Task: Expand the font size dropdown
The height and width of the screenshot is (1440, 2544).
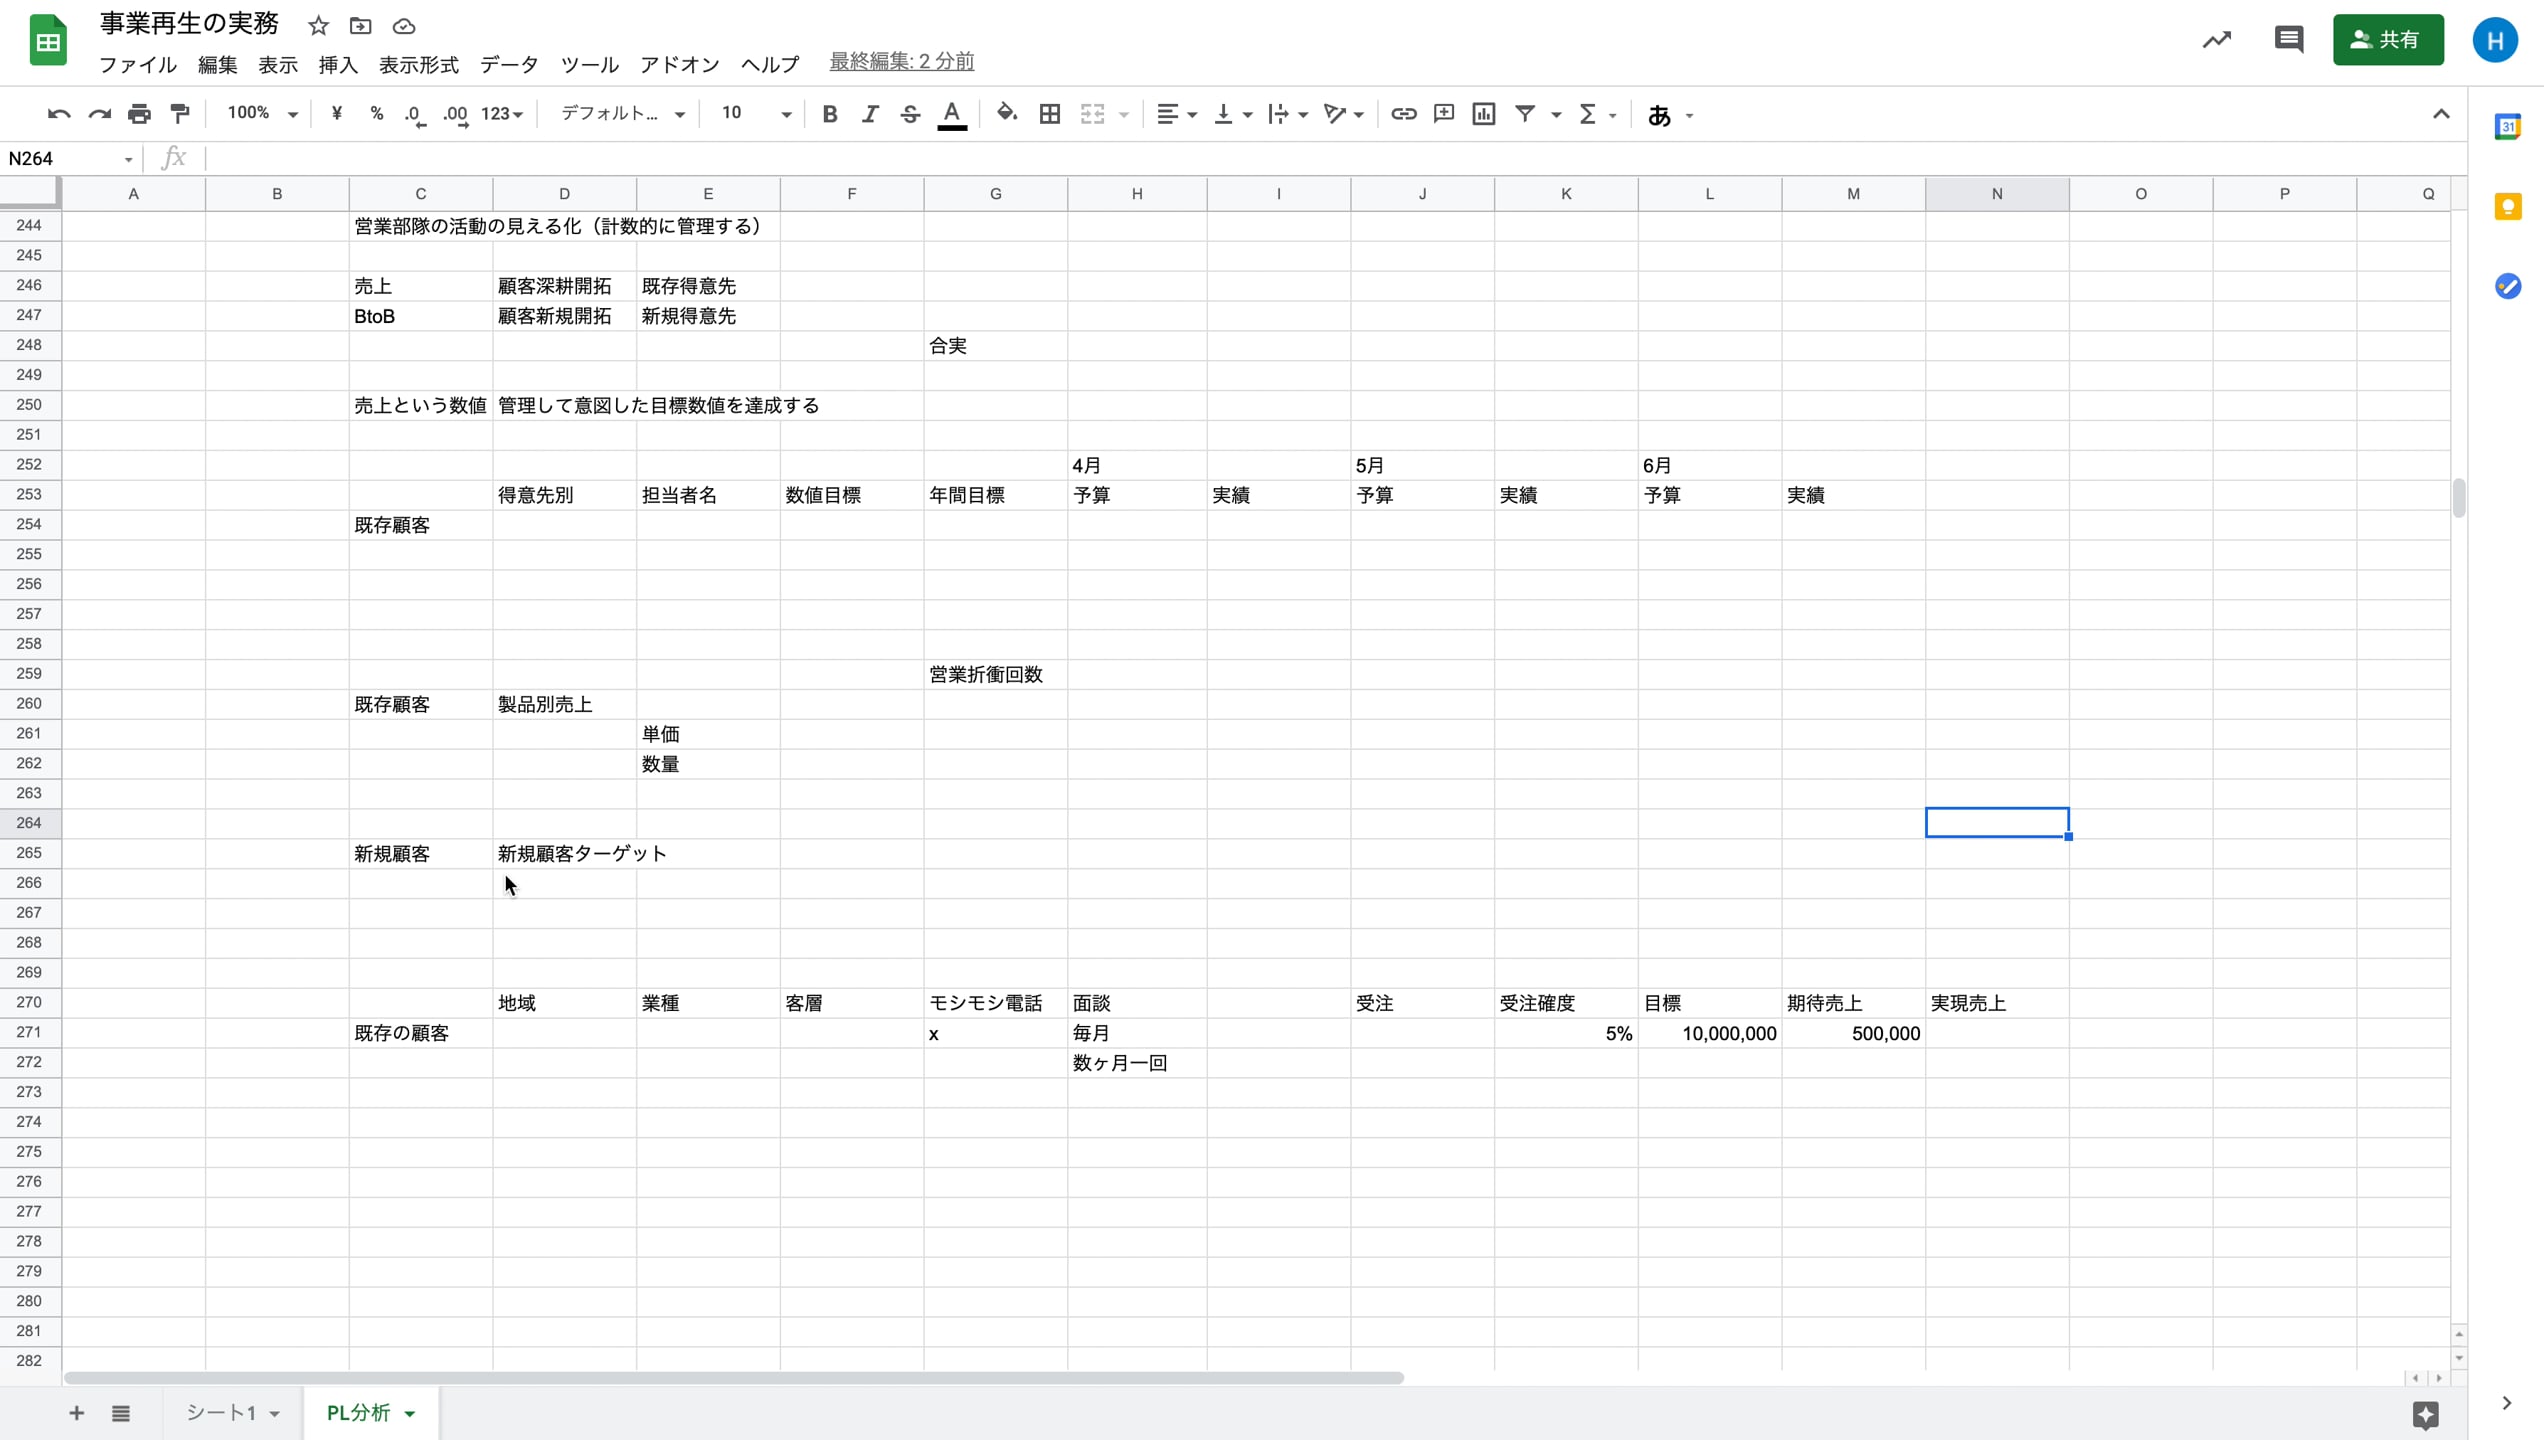Action: coord(786,115)
